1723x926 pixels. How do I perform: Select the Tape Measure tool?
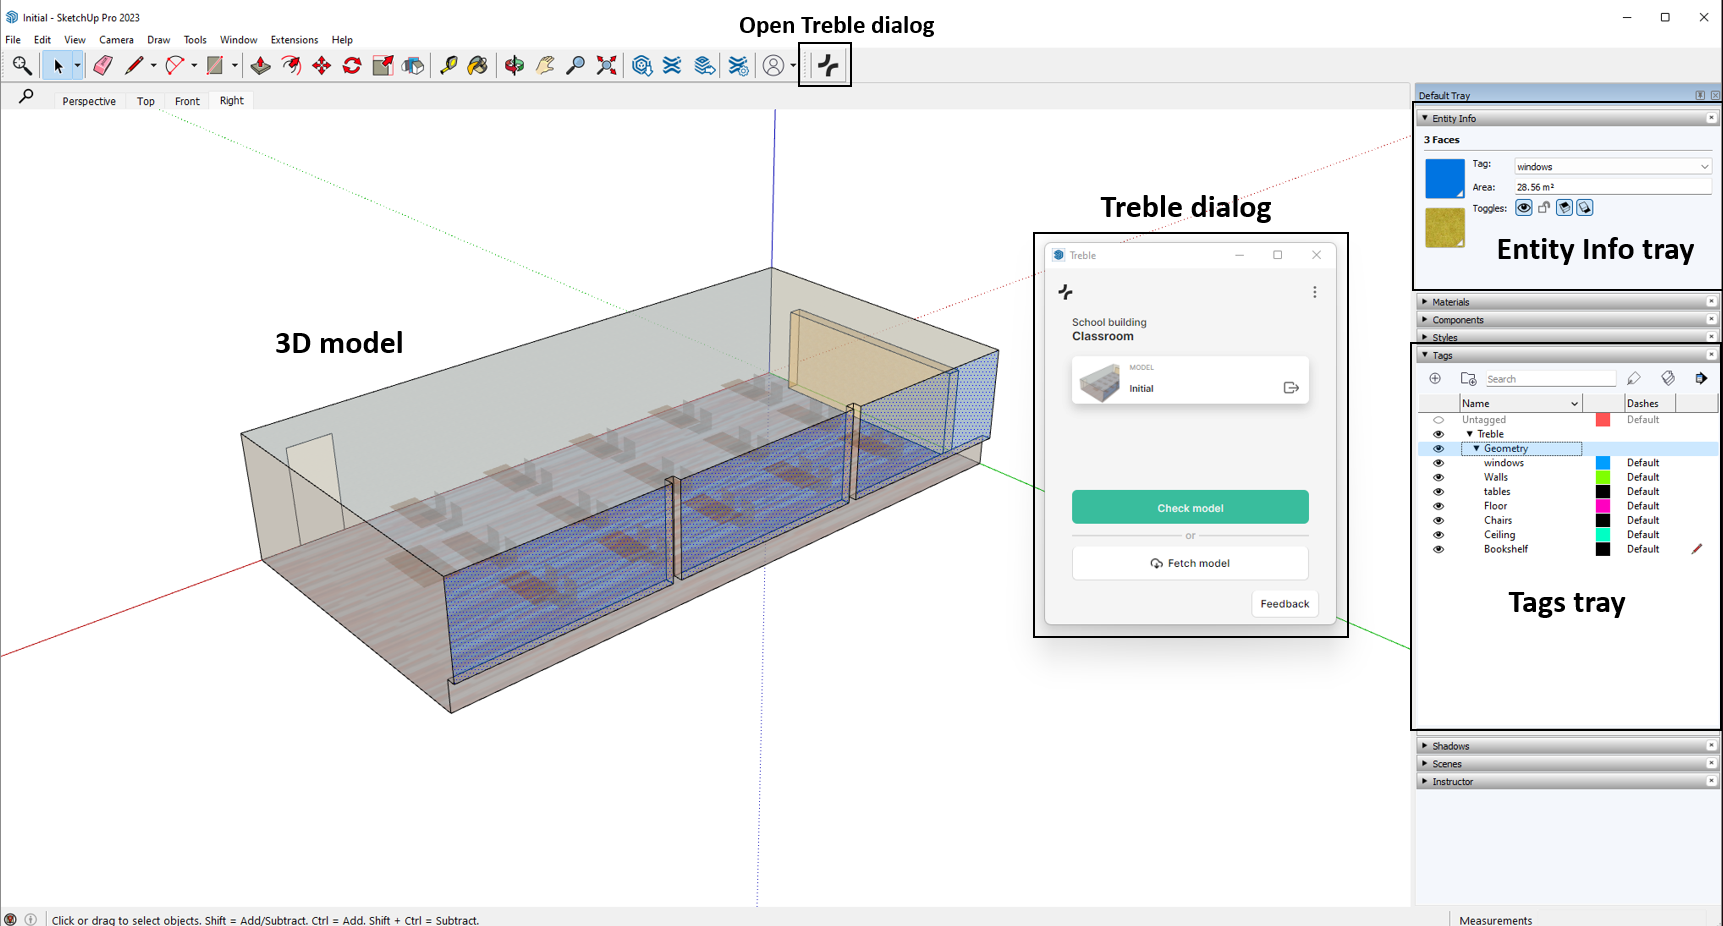448,66
